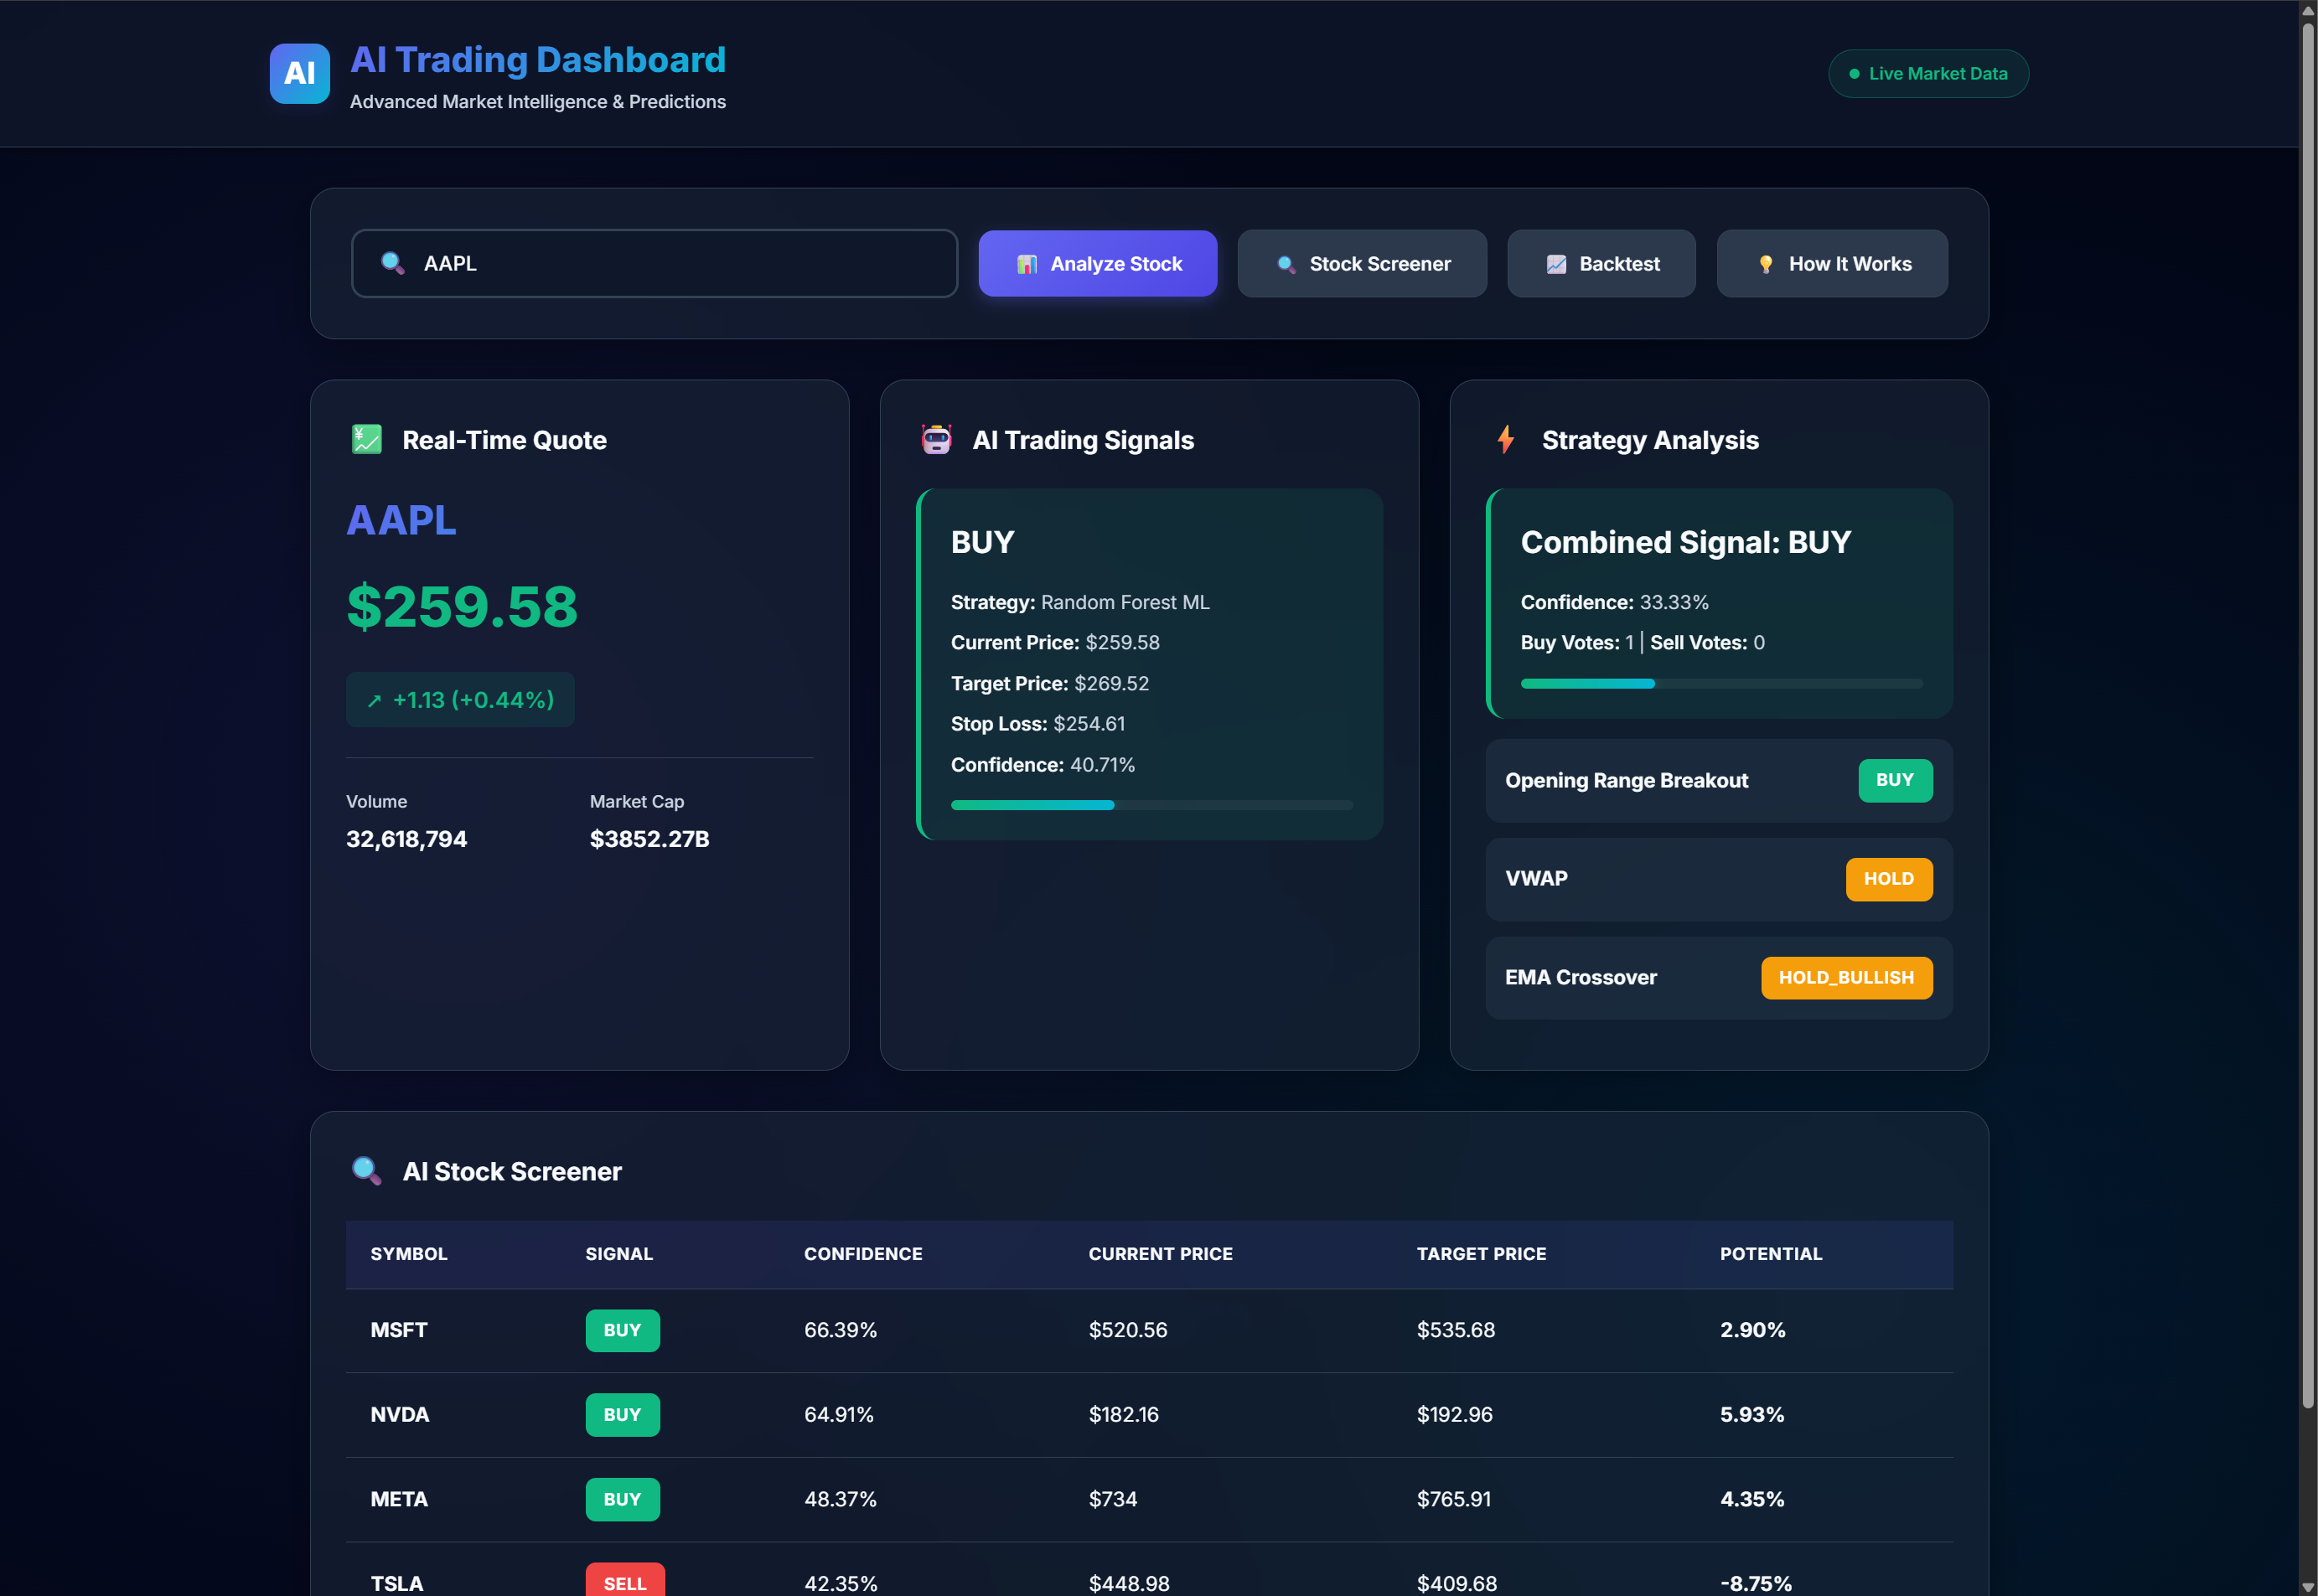Screen dimensions: 2318x1596
Task: Click the magnifier icon beside AI Stock Screener heading
Action: click(367, 1170)
